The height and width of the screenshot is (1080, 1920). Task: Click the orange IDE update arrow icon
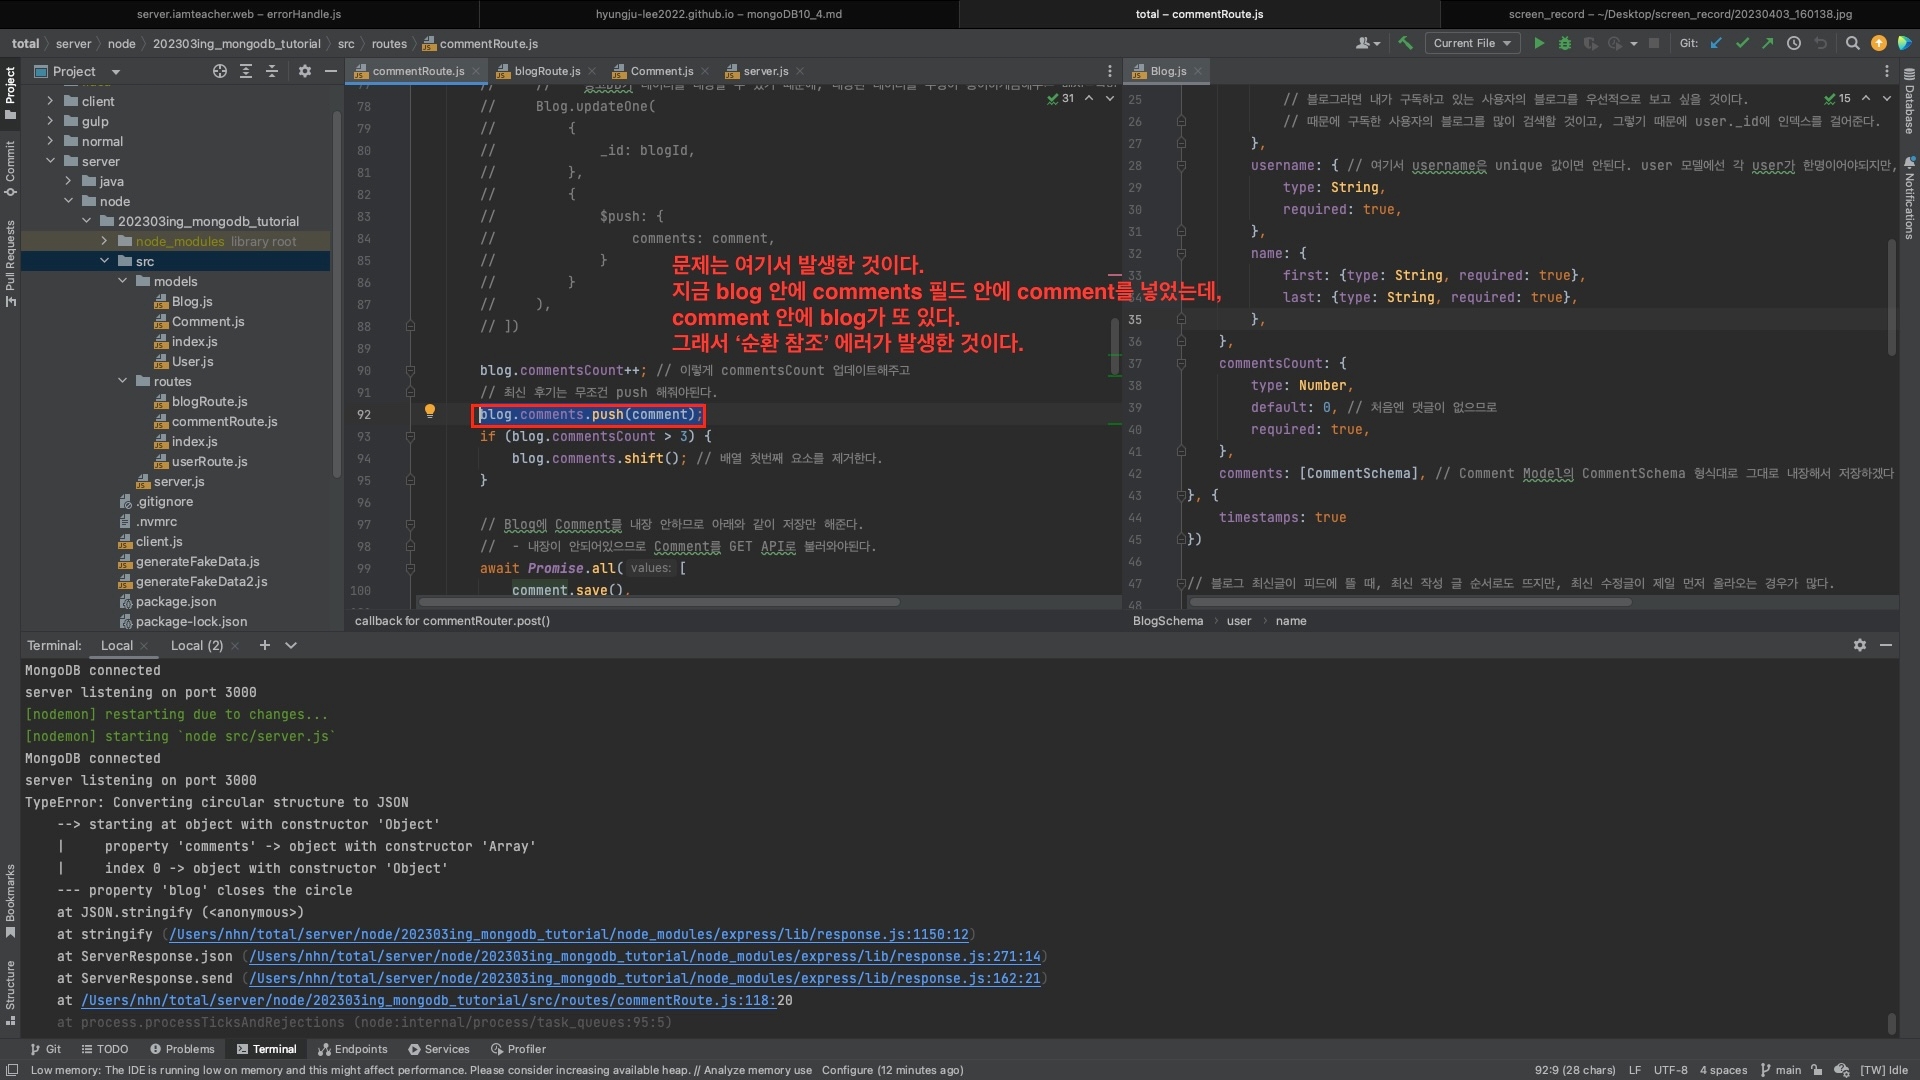tap(1879, 43)
